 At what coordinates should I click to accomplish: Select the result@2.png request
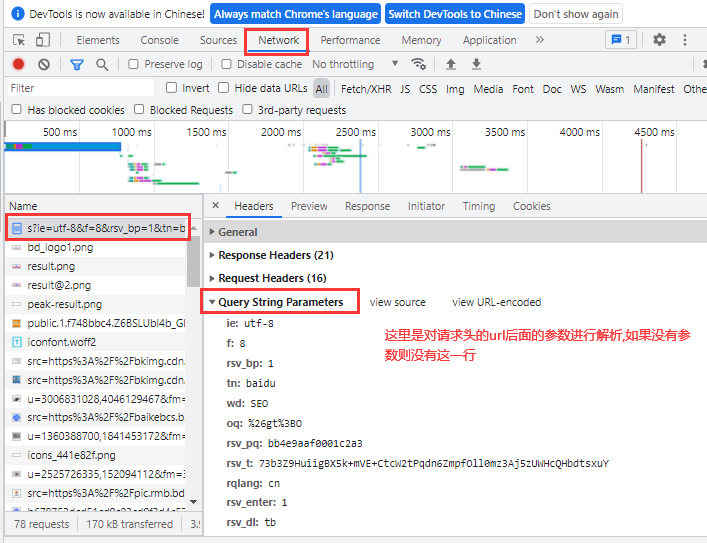tap(96, 285)
